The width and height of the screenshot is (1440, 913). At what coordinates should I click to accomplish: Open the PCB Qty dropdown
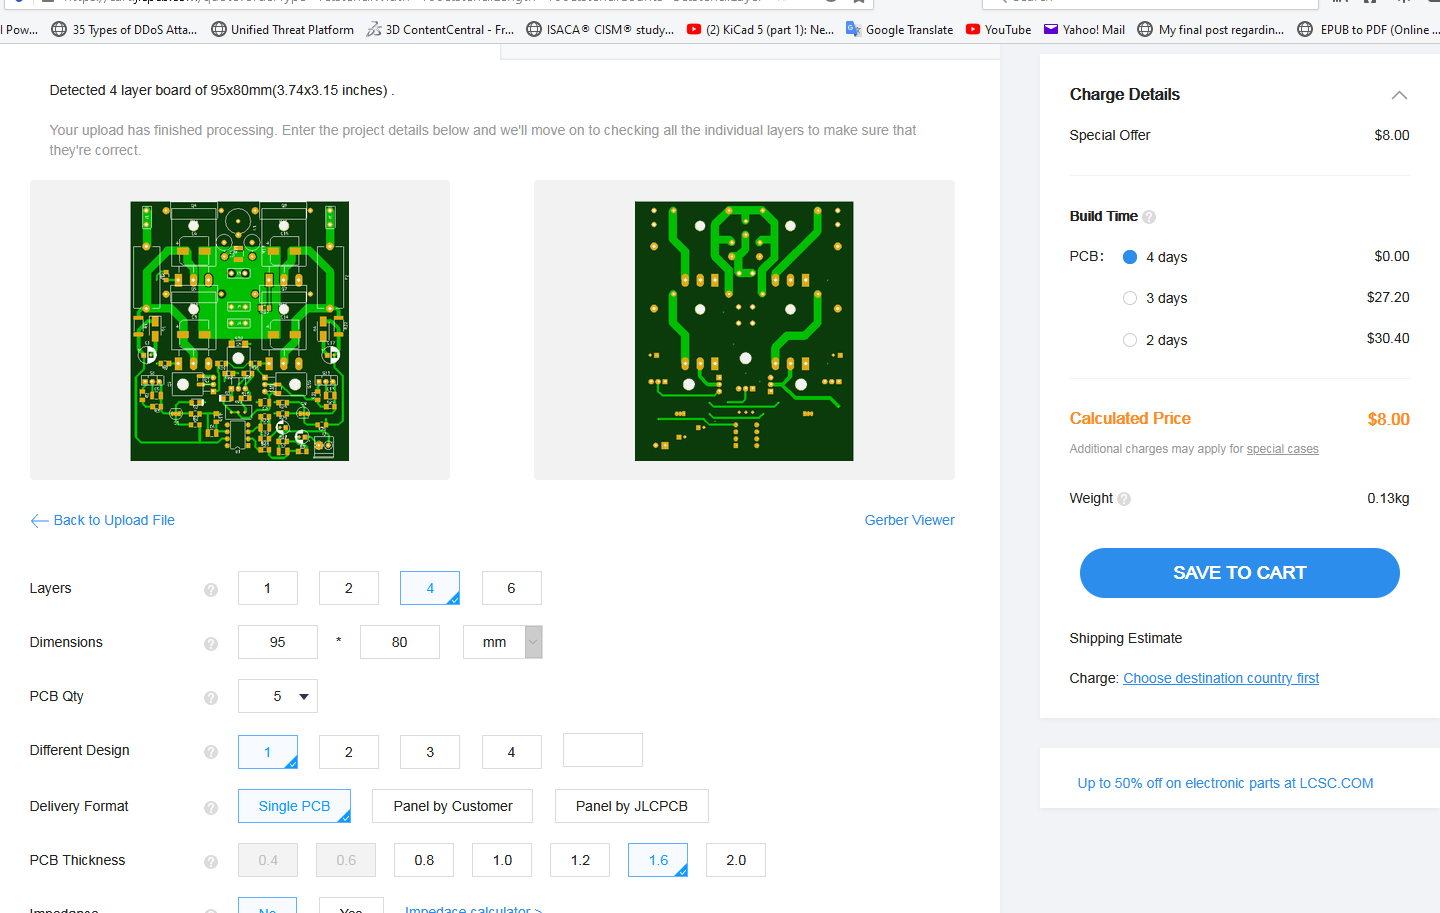(278, 696)
